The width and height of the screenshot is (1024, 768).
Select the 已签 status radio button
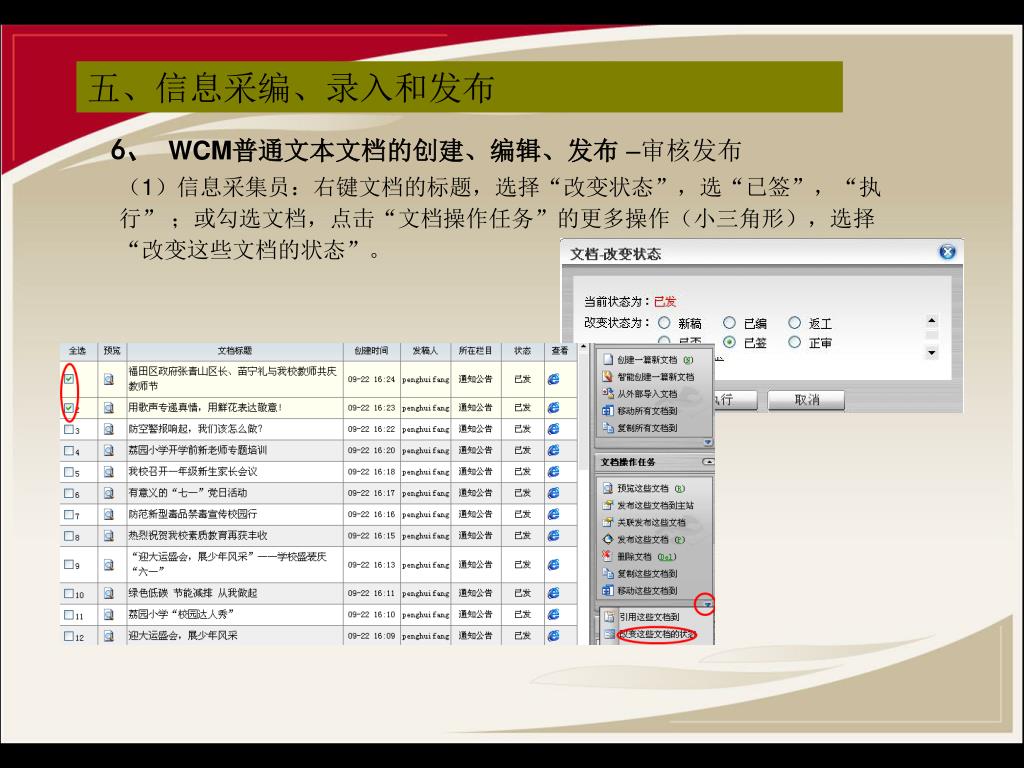tap(729, 342)
